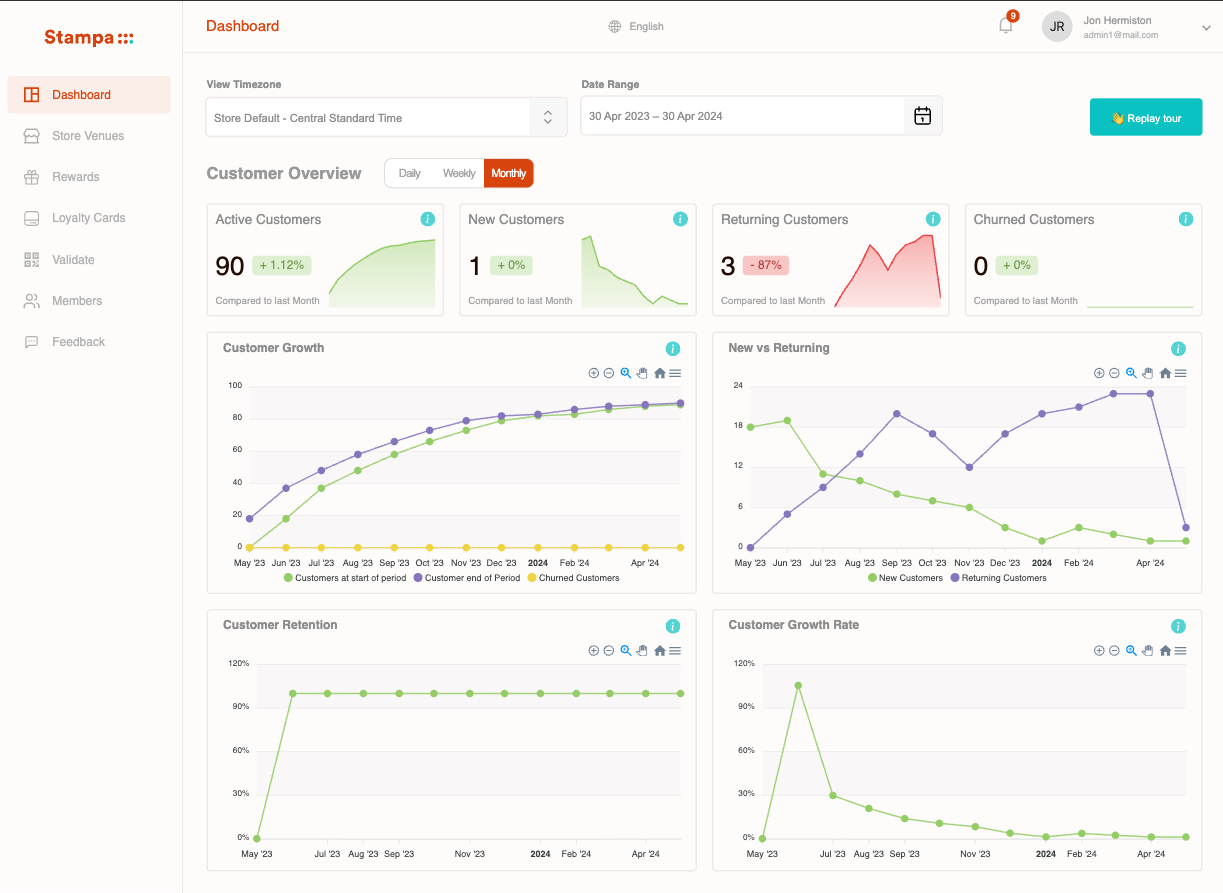
Task: Switch to the Weekly view
Action: (x=459, y=172)
